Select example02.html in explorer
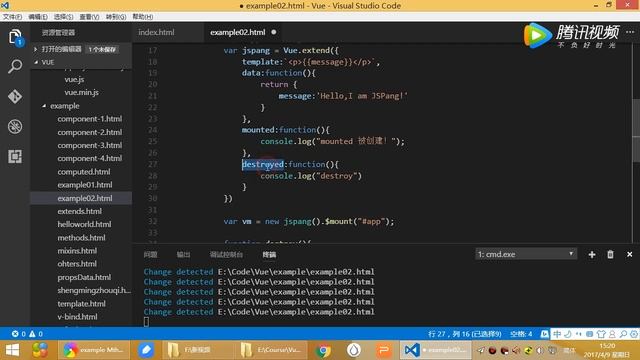Image resolution: width=640 pixels, height=360 pixels. (x=84, y=198)
